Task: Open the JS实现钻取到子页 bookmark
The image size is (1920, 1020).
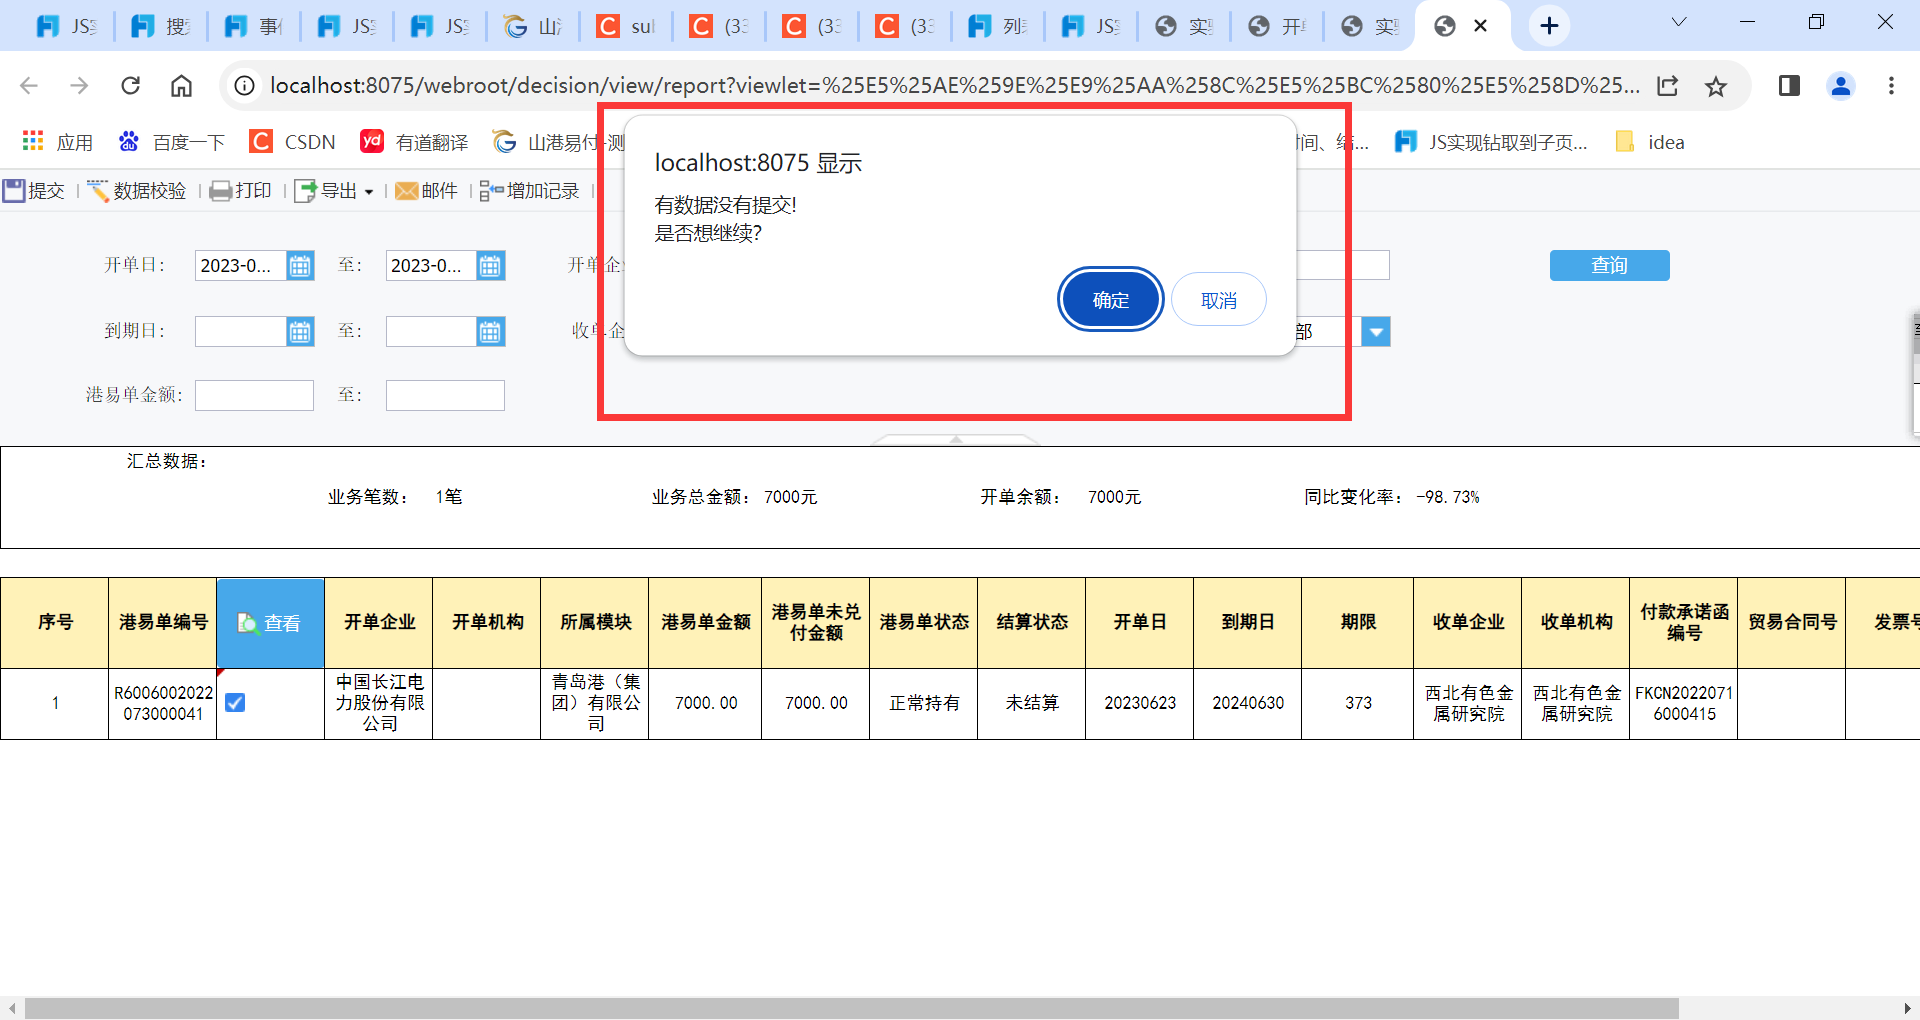Action: click(x=1491, y=142)
